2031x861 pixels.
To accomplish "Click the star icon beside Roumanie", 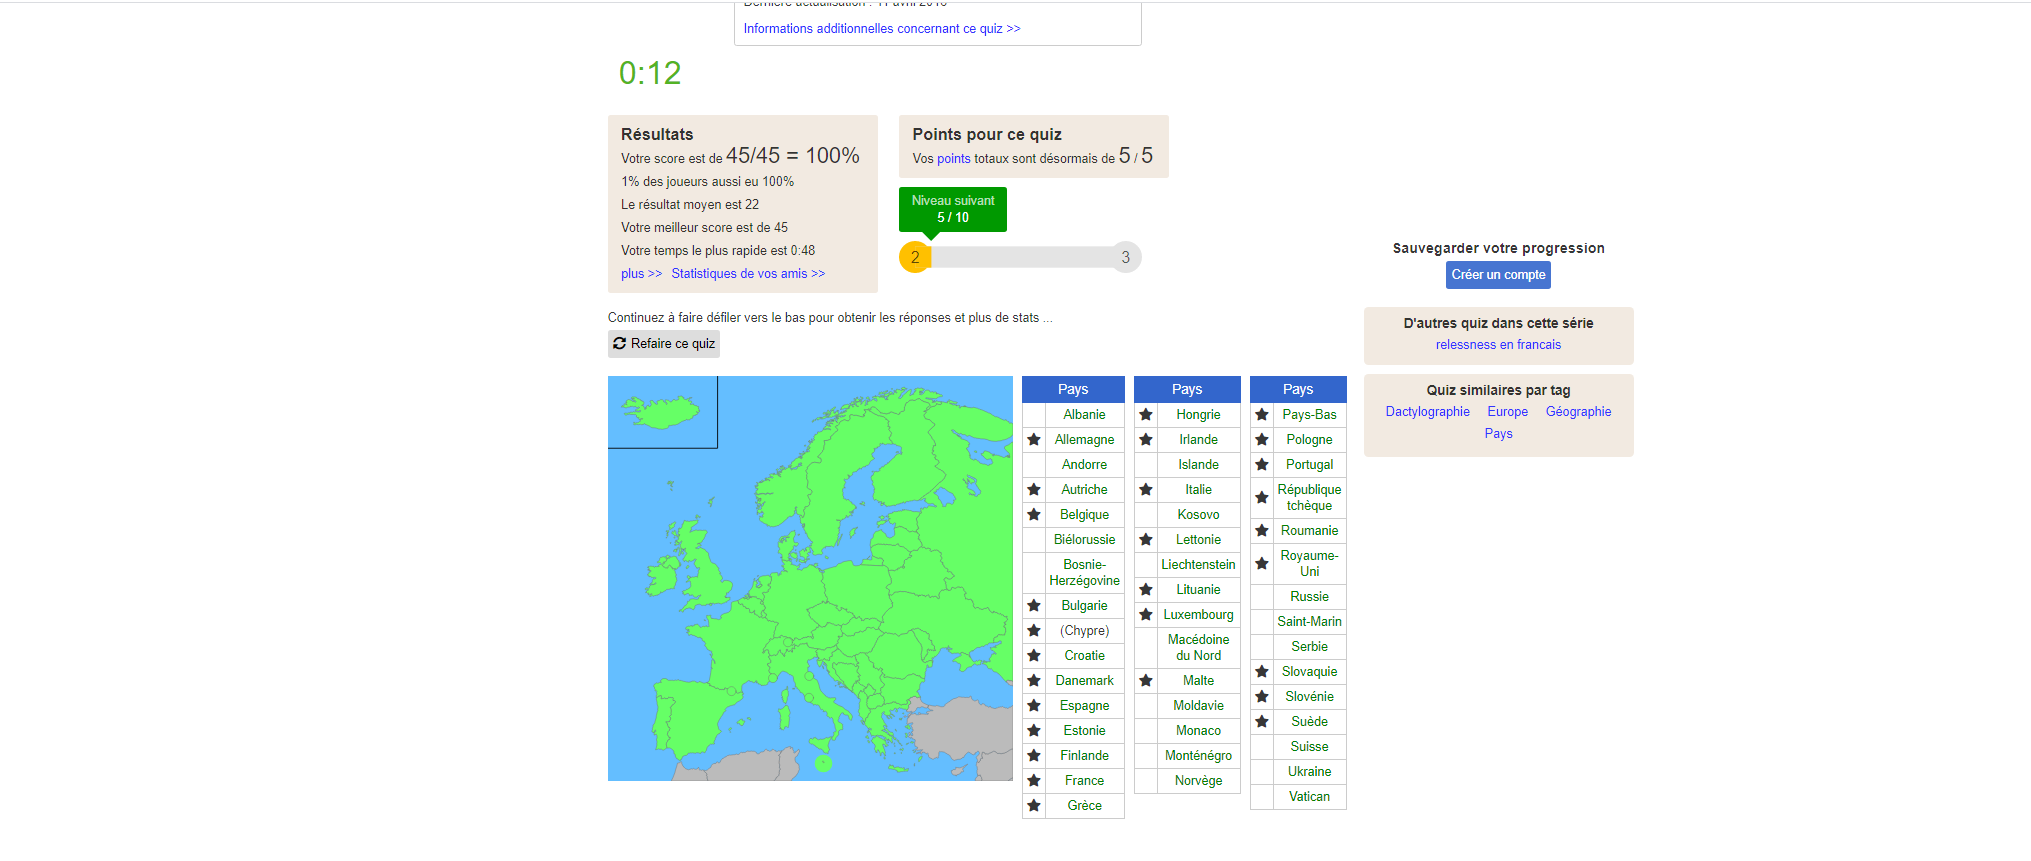I will (1262, 530).
